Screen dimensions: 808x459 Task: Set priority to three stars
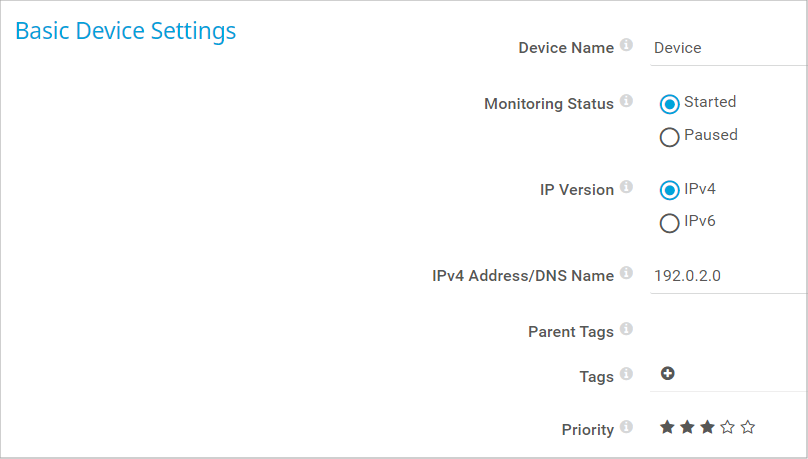tap(708, 427)
